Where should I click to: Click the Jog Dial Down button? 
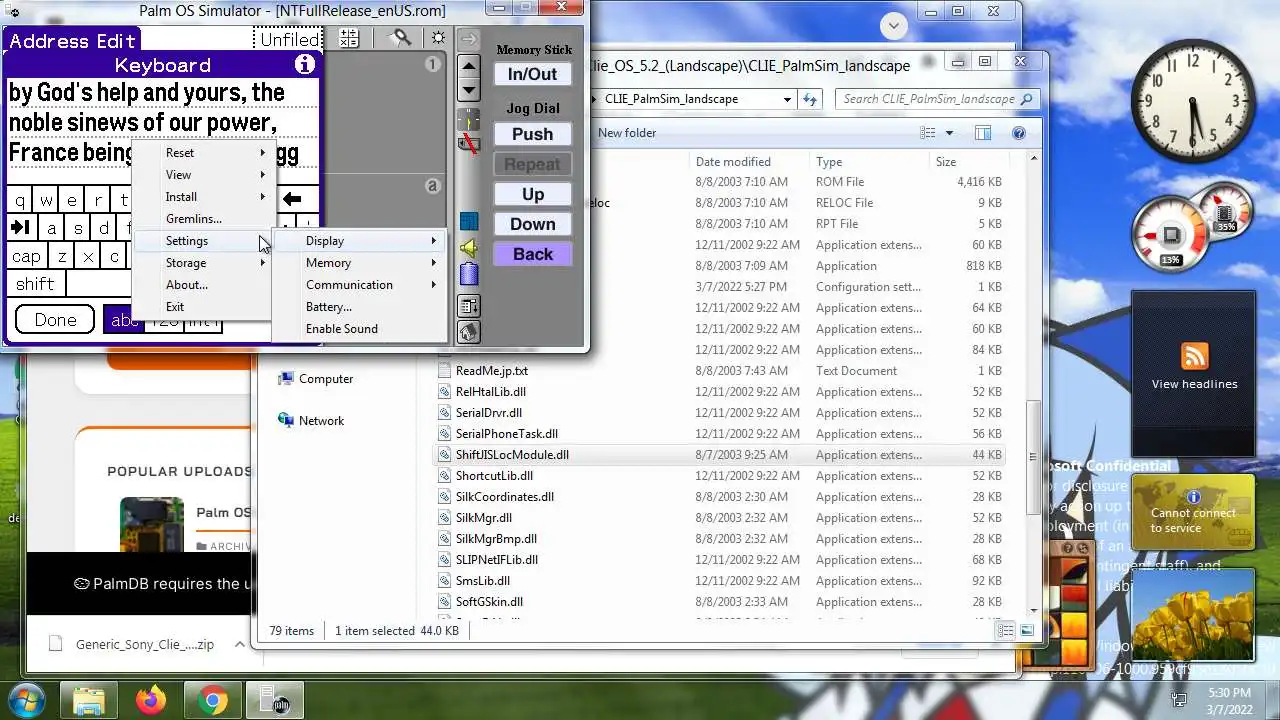532,224
